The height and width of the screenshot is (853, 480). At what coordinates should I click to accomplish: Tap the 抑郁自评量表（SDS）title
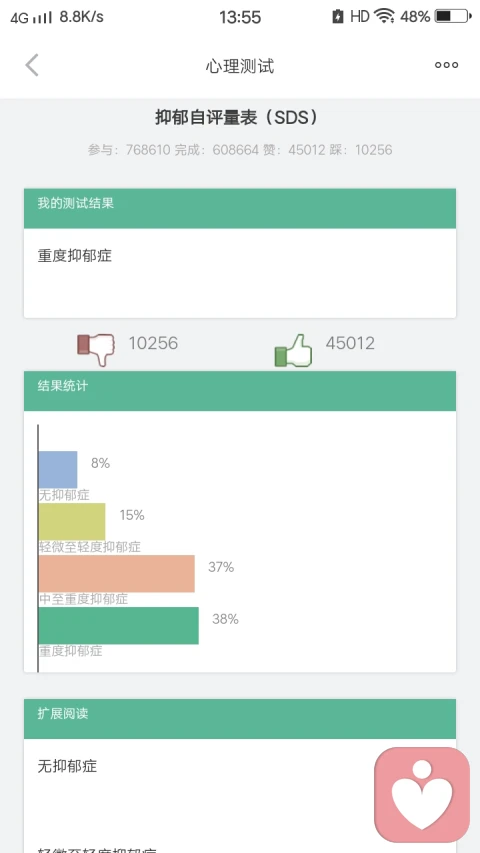pos(237,118)
